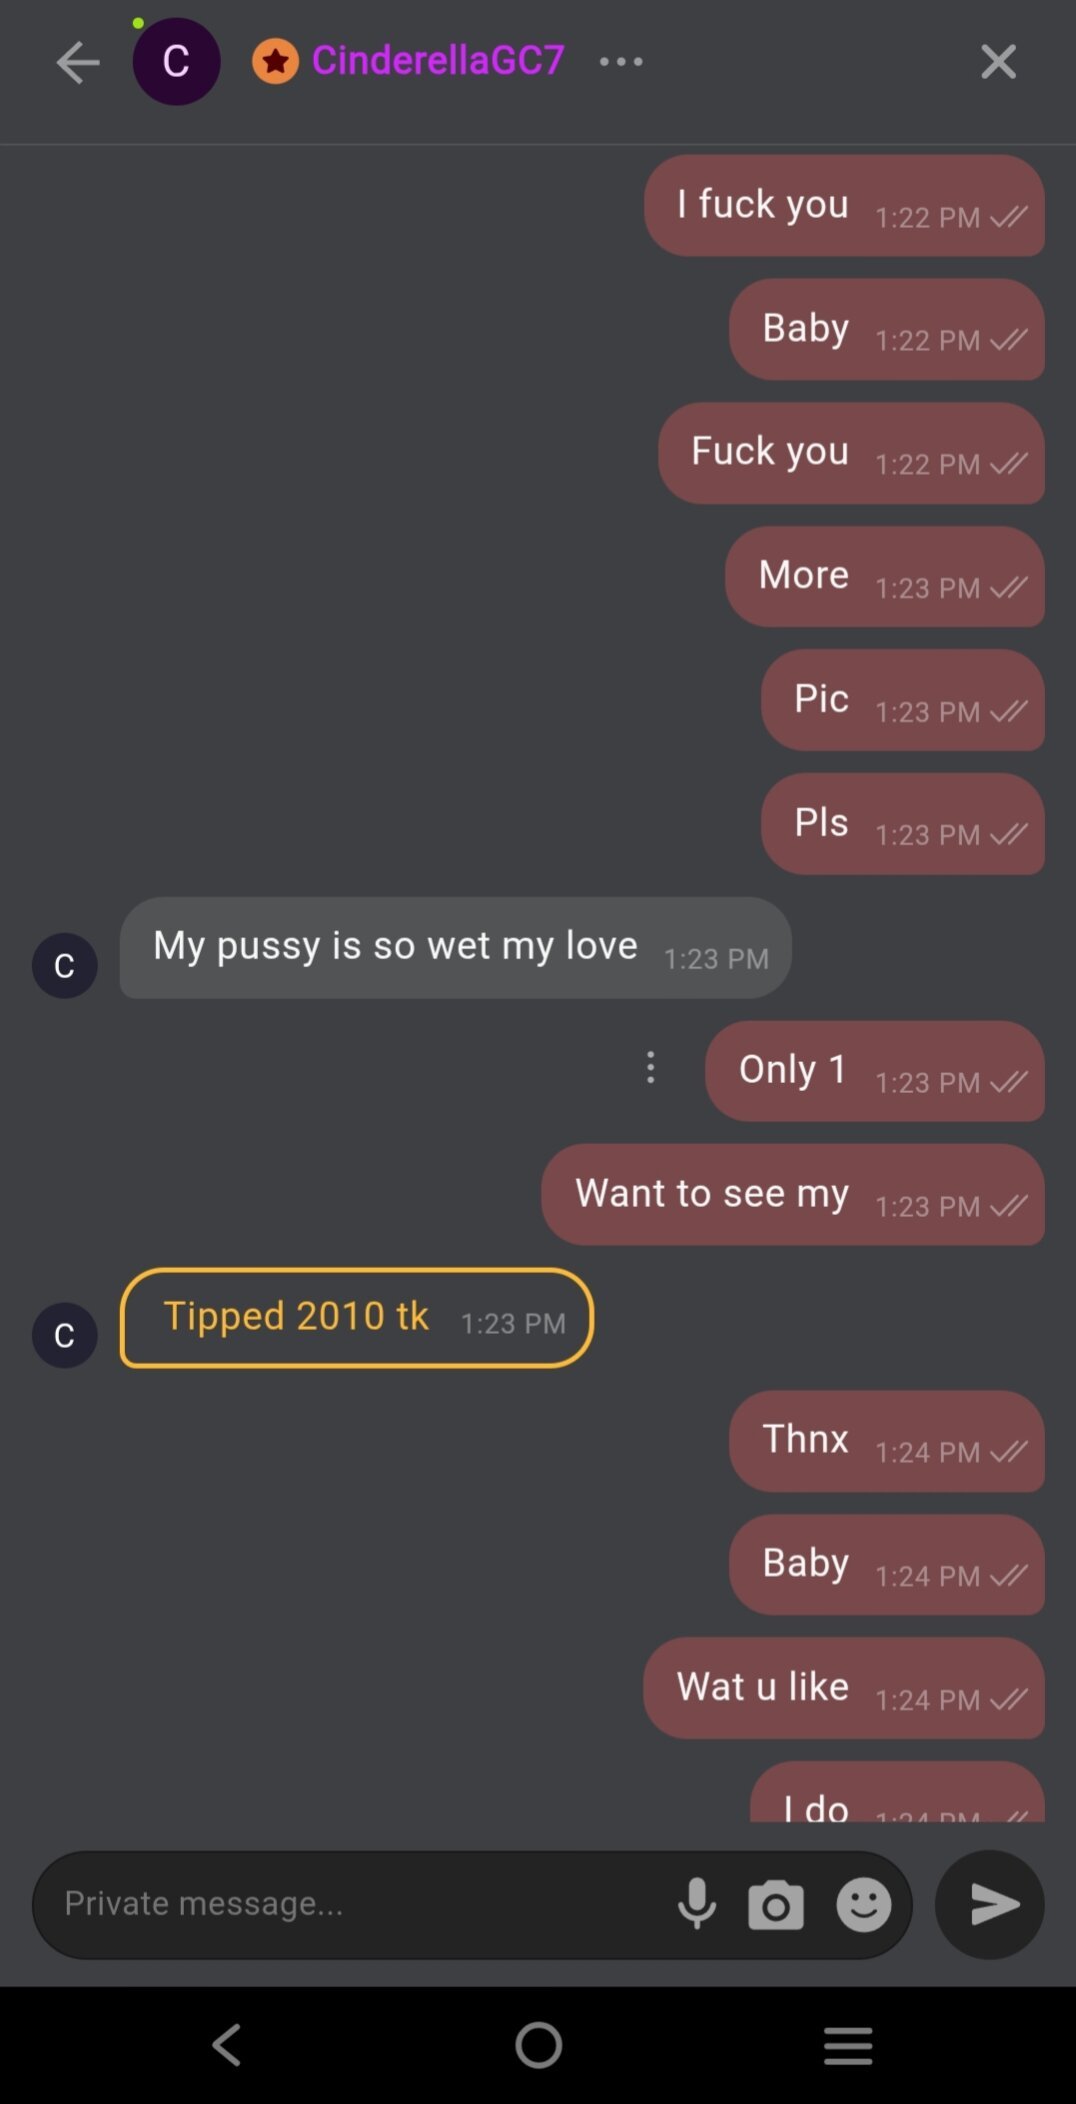Viewport: 1076px width, 2104px height.
Task: Open the camera attachment icon
Action: click(776, 1904)
